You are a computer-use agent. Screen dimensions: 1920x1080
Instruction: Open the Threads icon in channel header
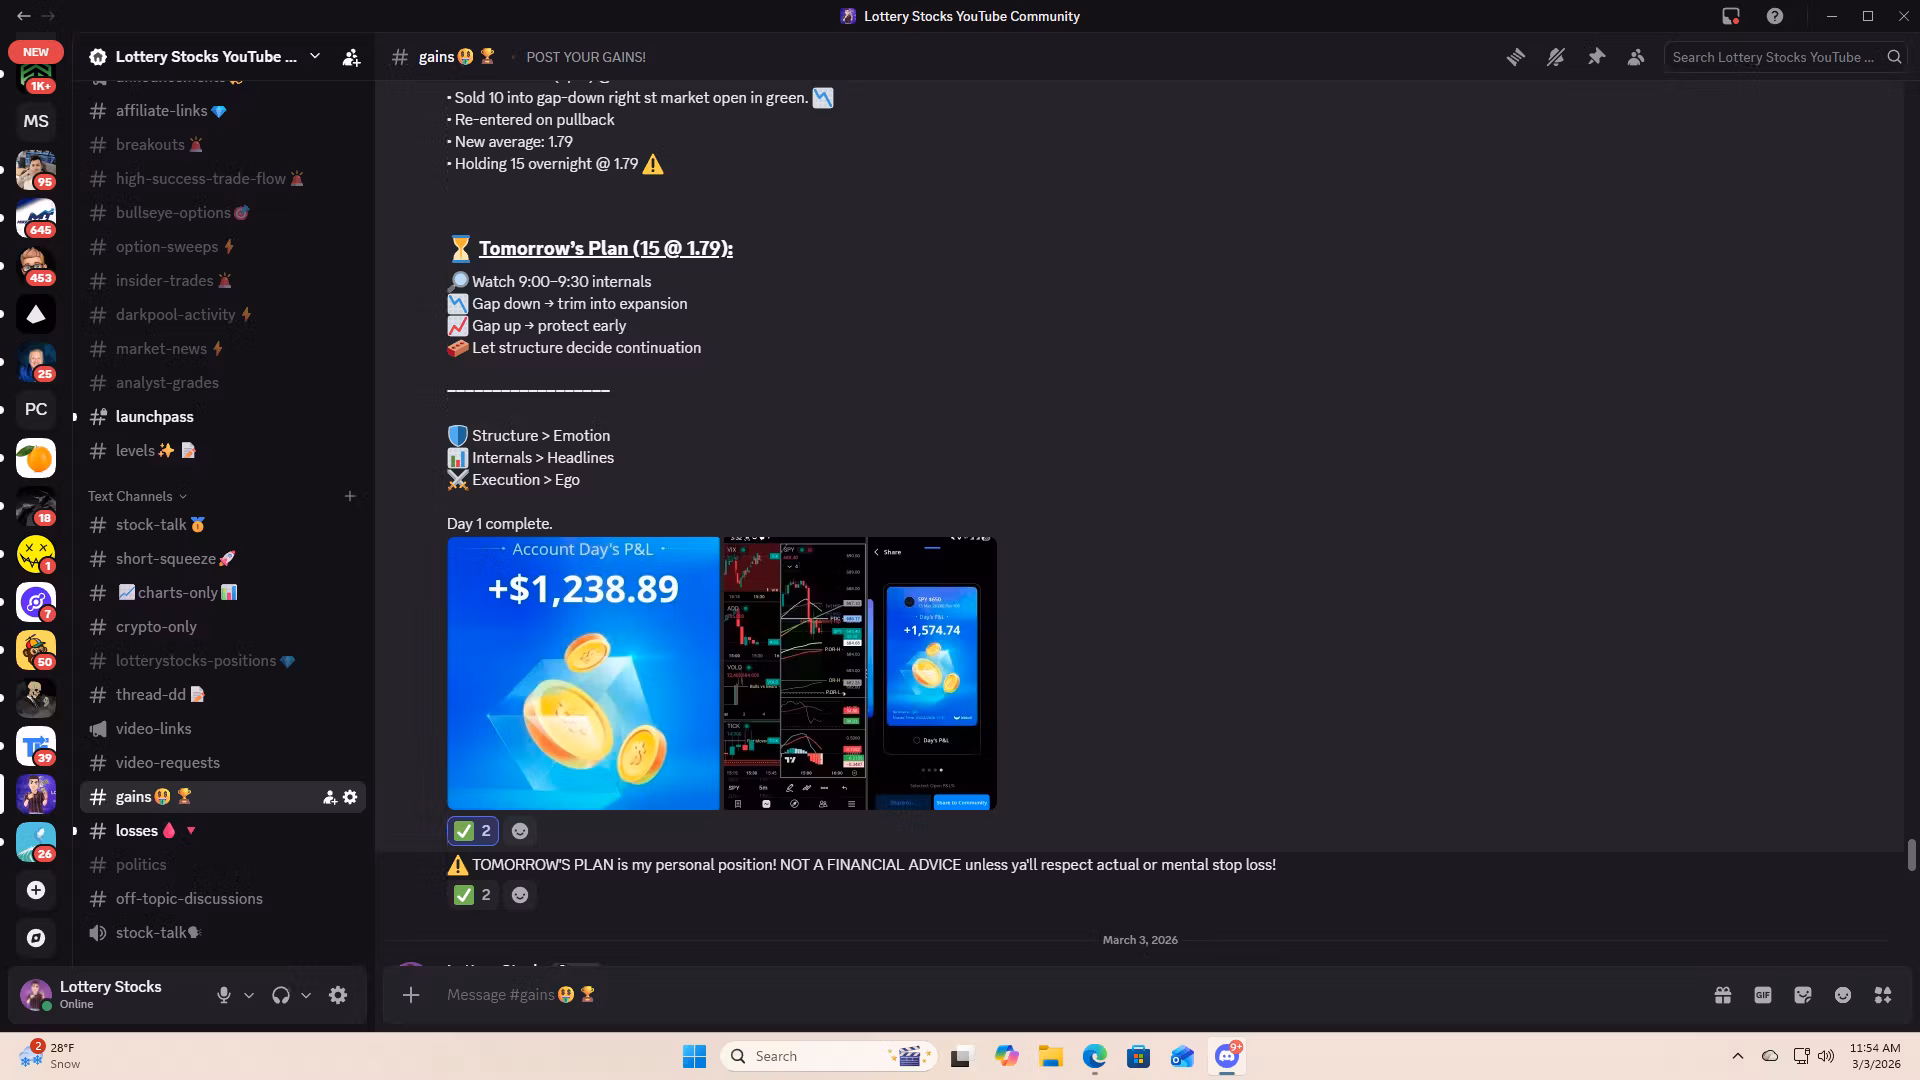pyautogui.click(x=1516, y=57)
